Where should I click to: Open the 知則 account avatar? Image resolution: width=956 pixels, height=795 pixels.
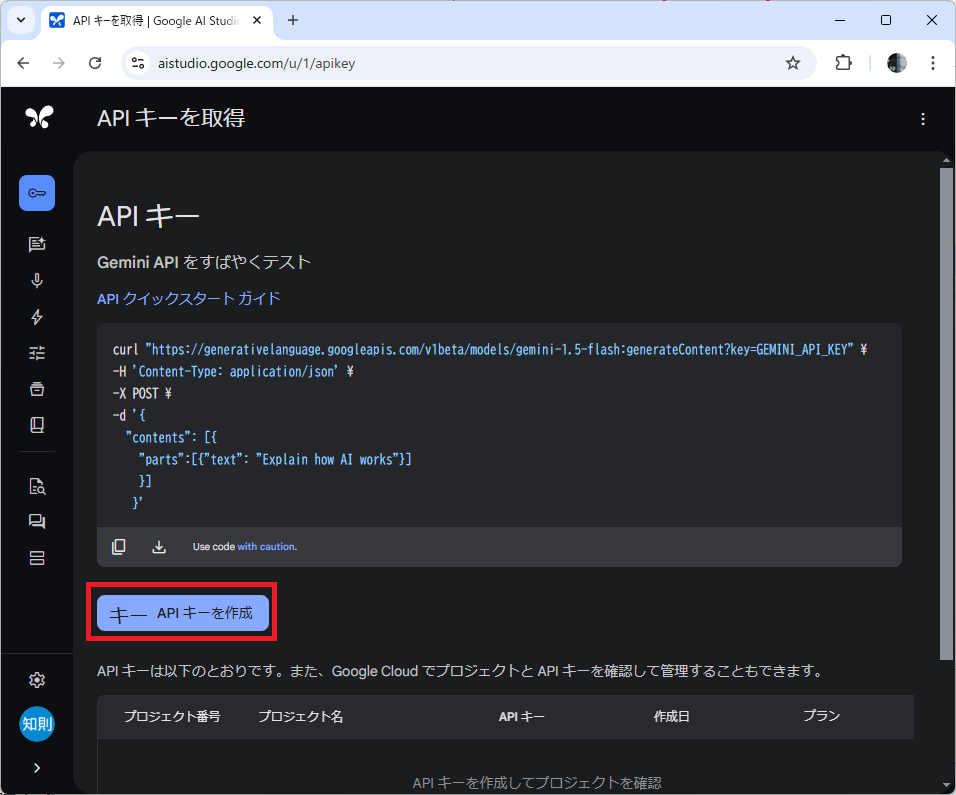37,724
